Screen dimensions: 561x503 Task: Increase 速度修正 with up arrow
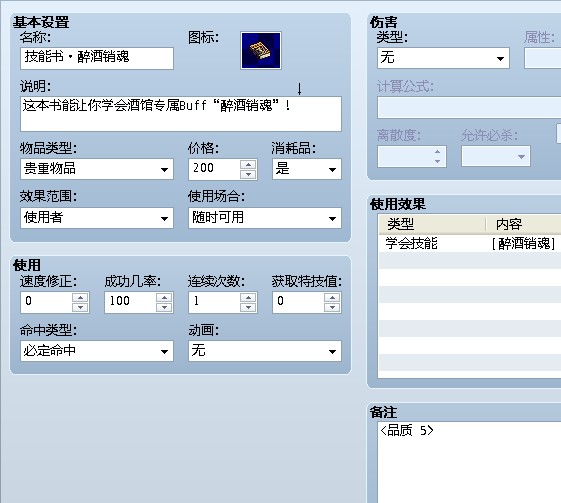[x=80, y=297]
